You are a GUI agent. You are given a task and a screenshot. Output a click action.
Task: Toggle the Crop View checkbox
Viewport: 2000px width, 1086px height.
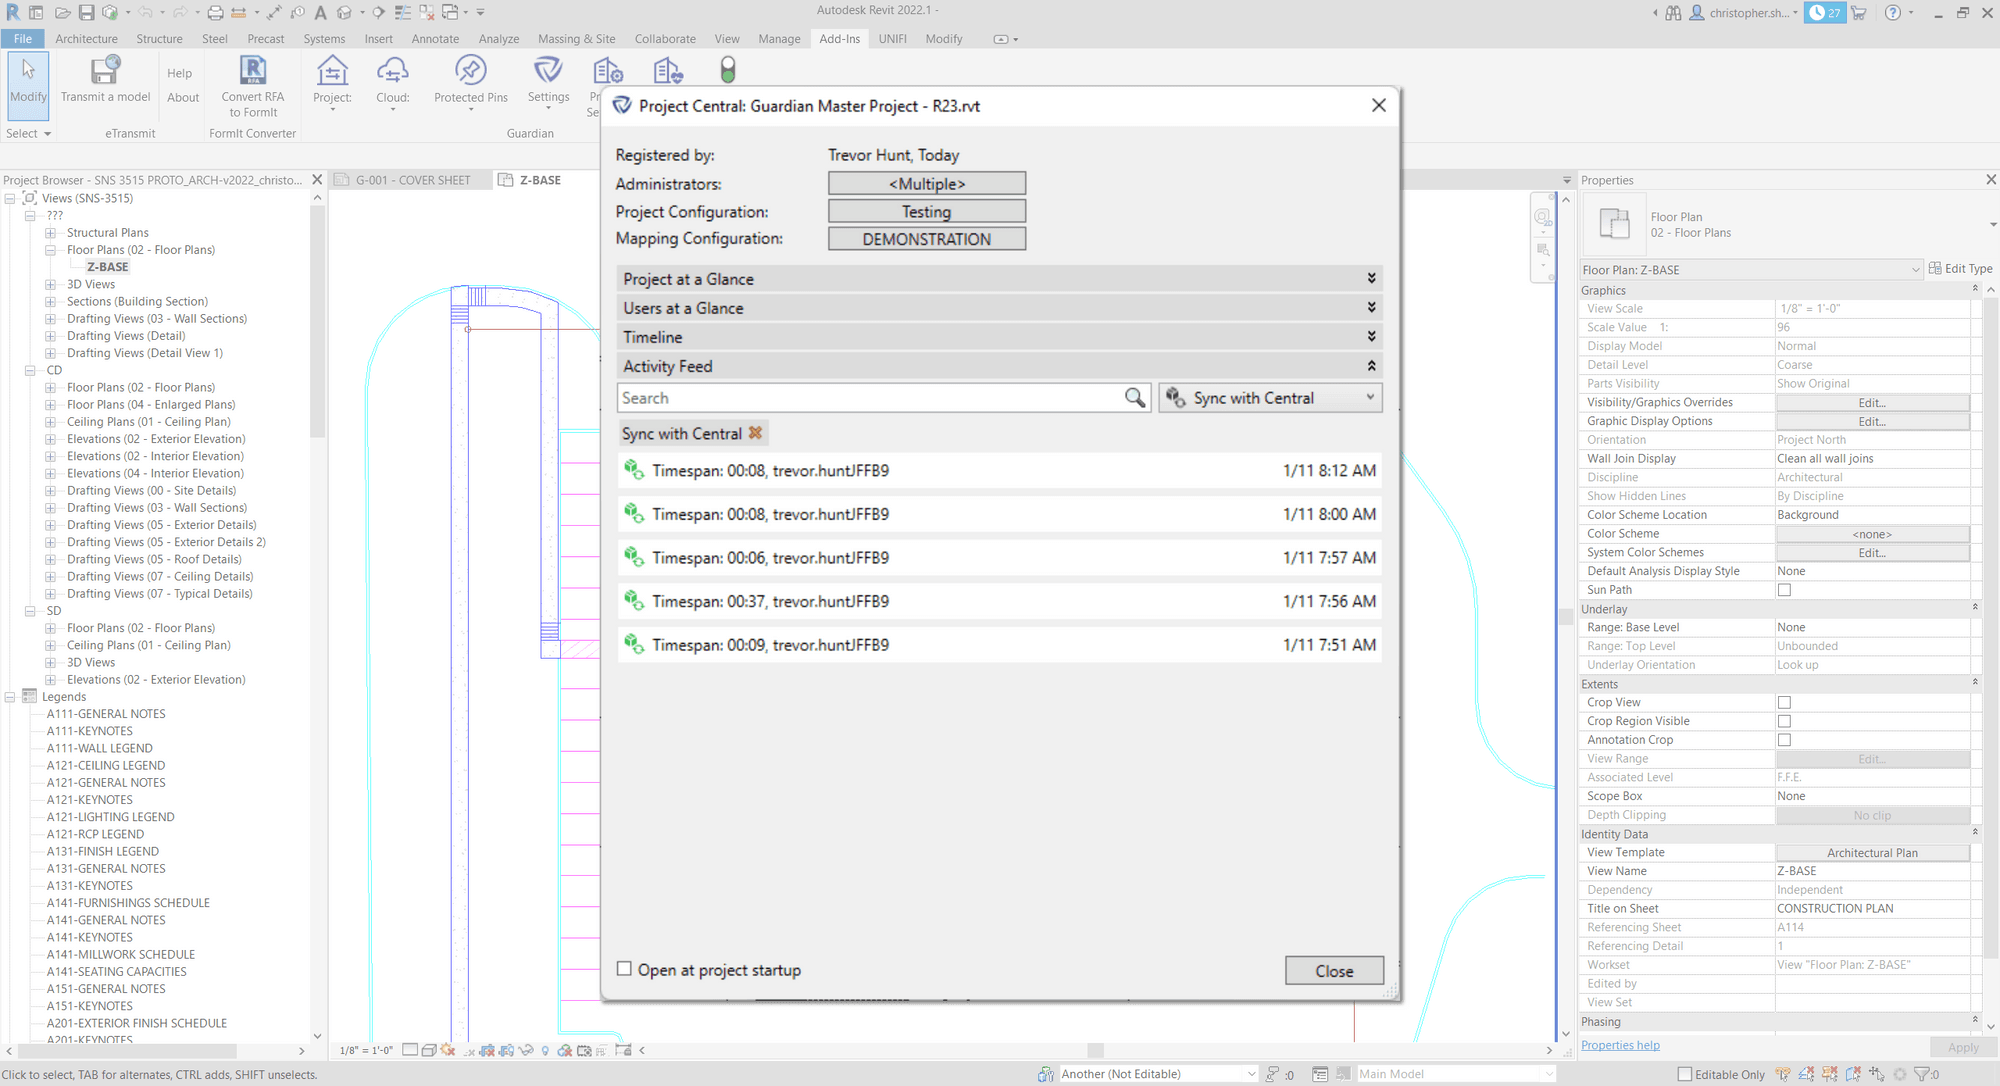click(x=1784, y=702)
